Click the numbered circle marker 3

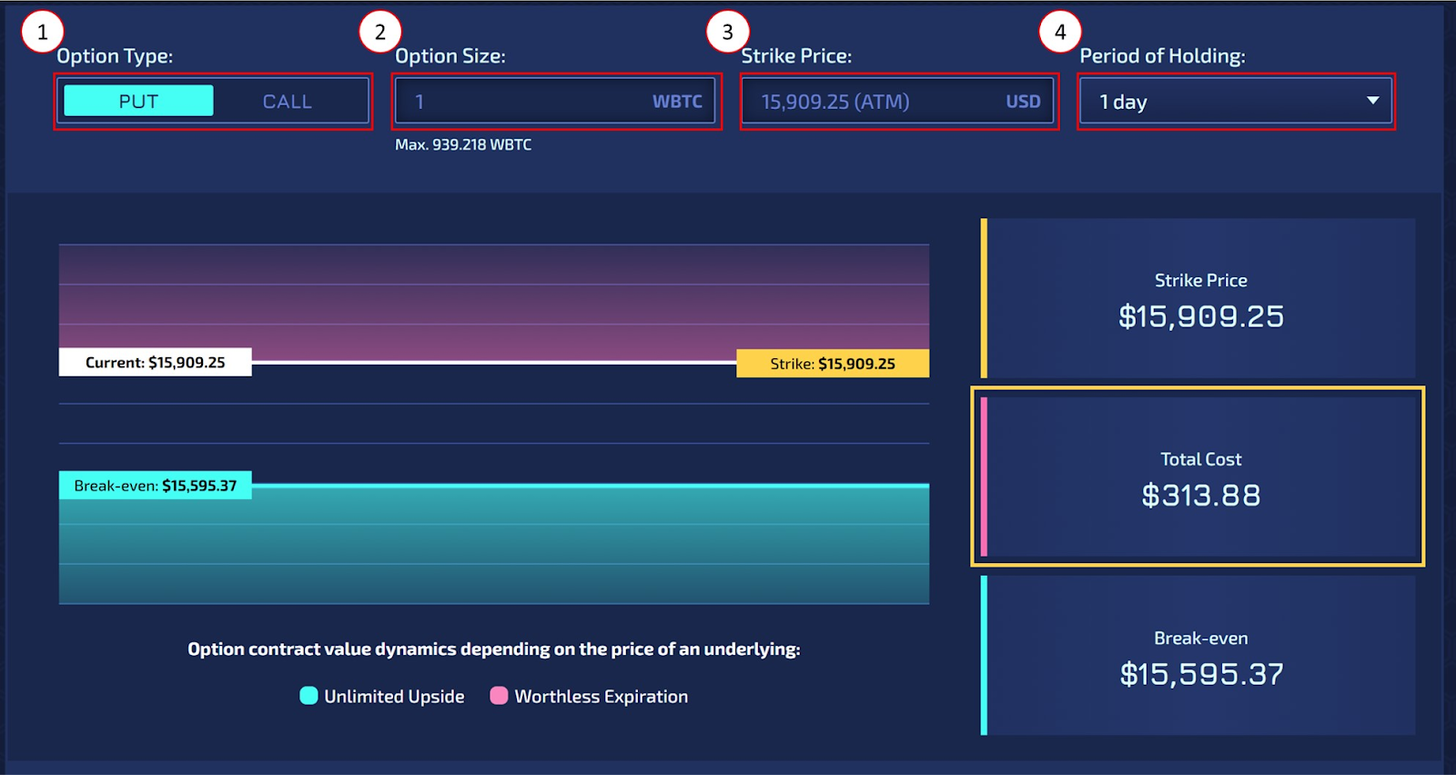(727, 32)
